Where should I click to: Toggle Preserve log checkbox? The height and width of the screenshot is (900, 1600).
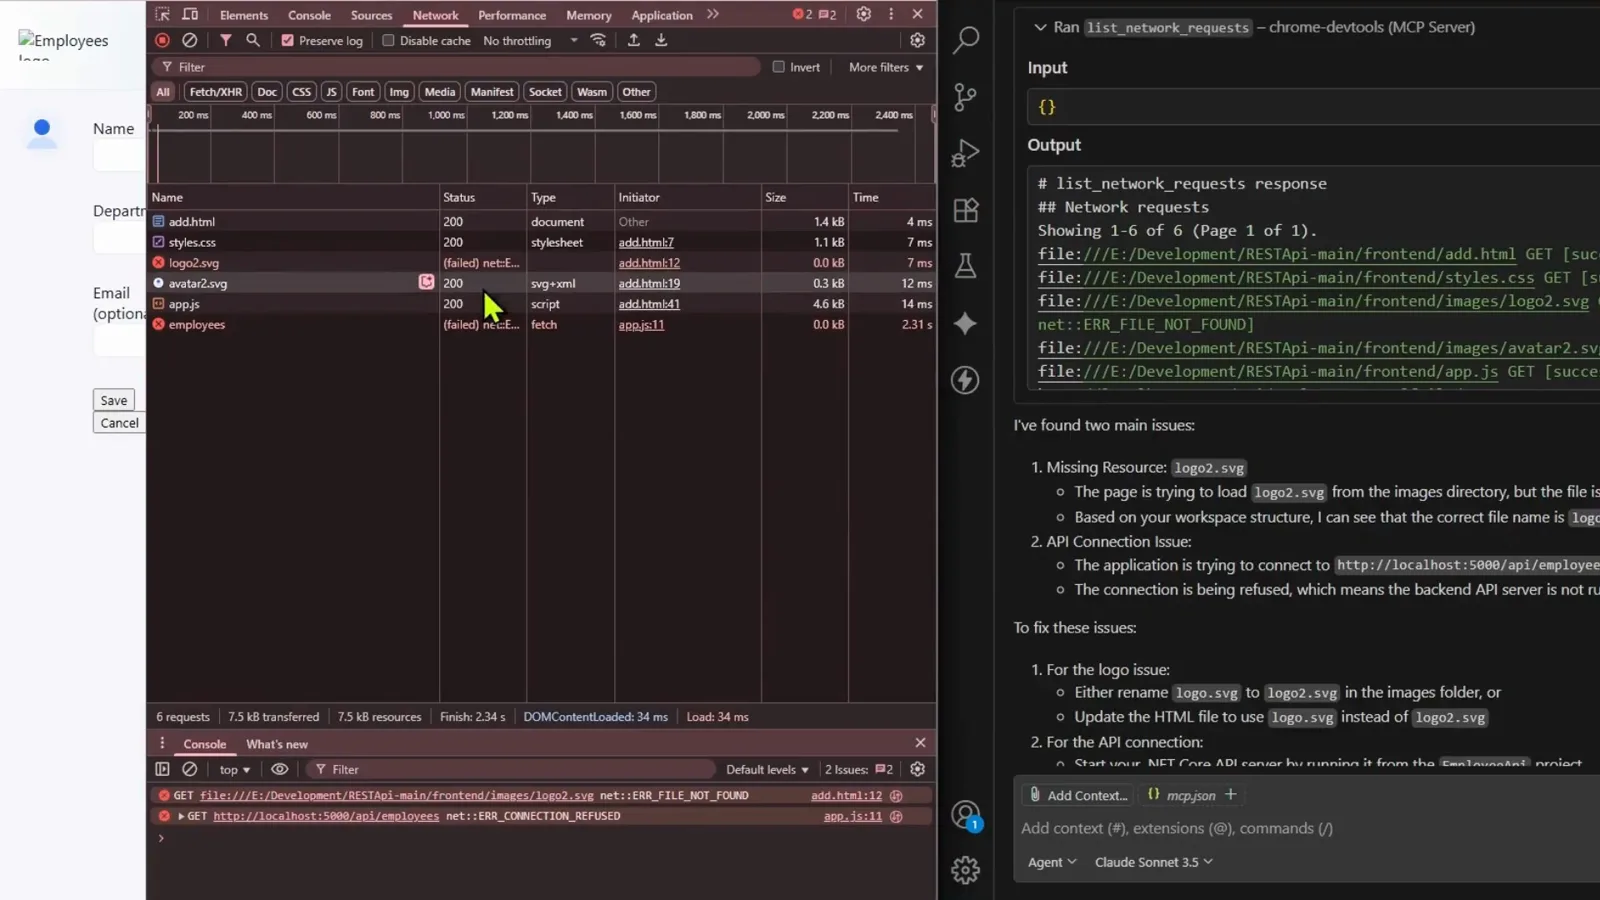(288, 41)
